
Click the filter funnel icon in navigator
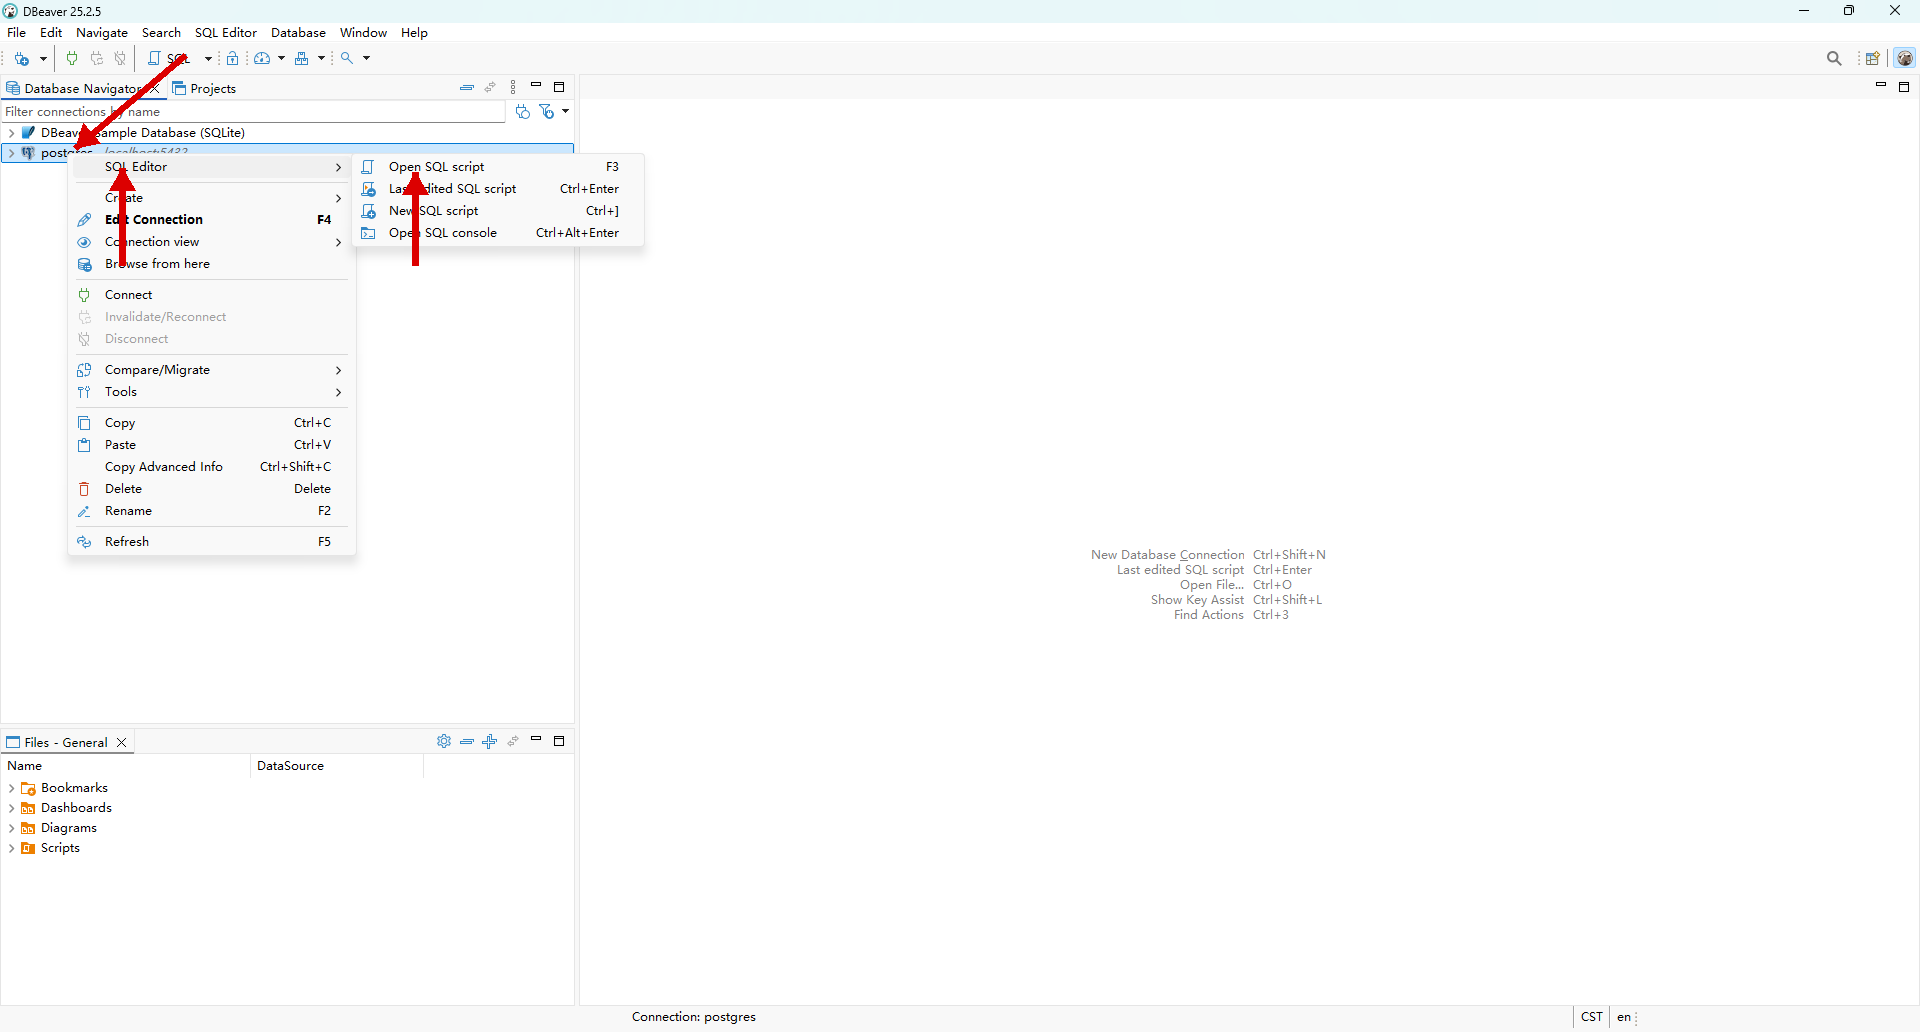pos(547,112)
